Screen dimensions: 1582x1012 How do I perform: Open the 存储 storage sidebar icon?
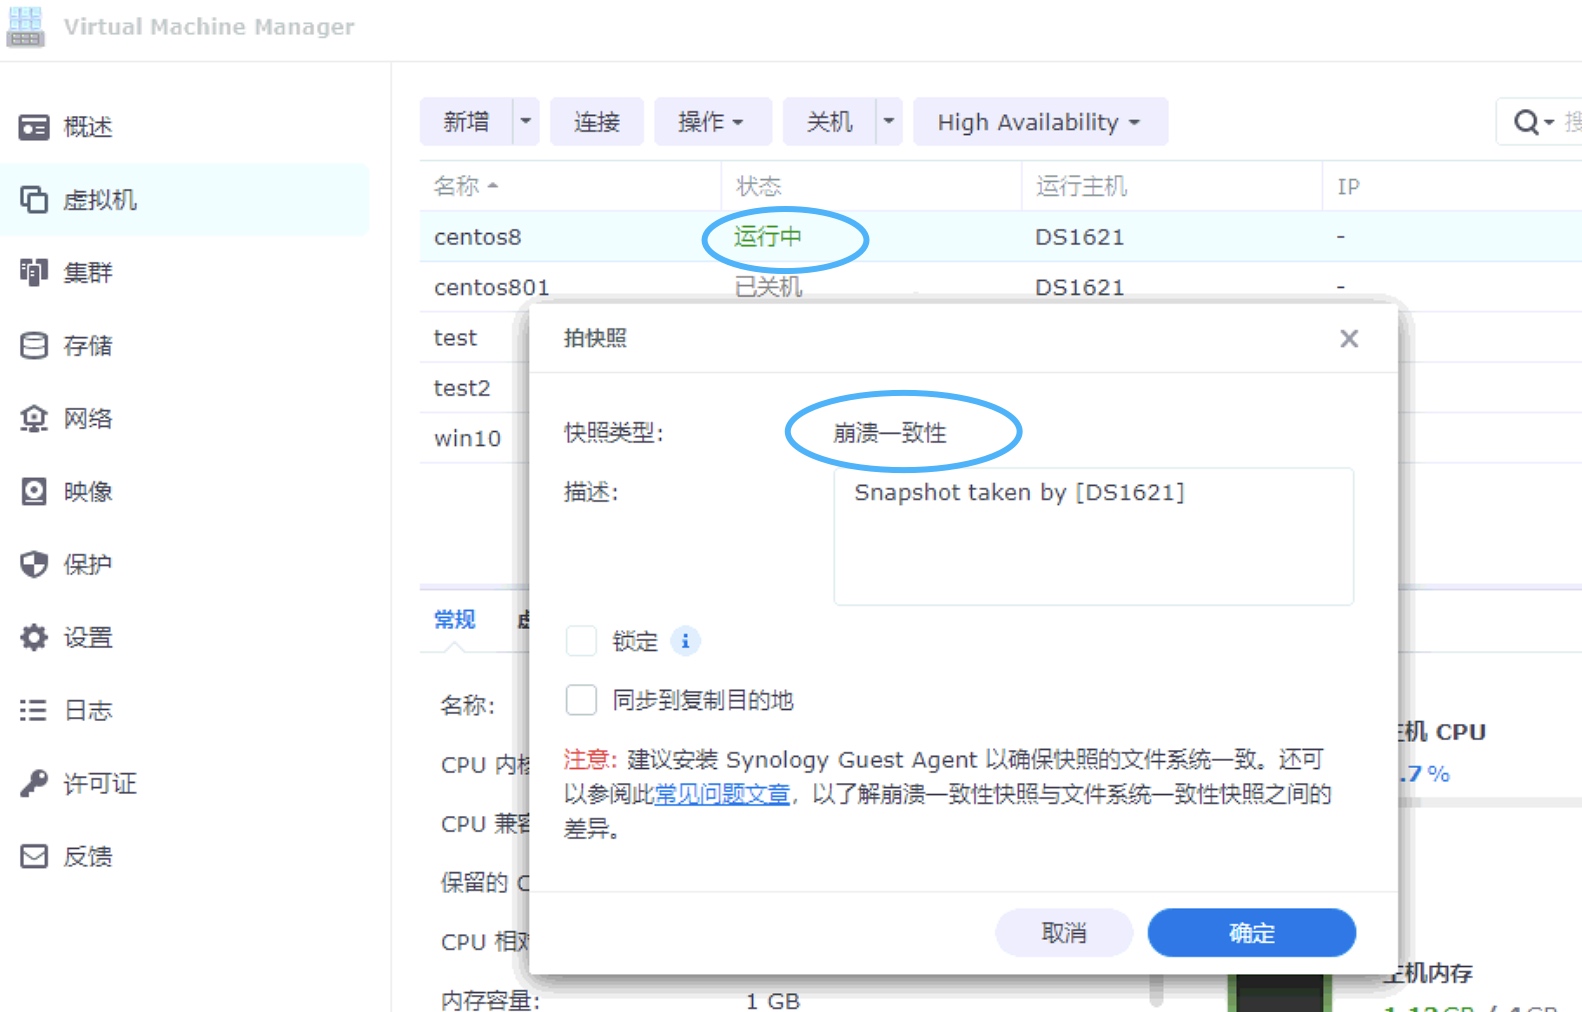click(34, 346)
